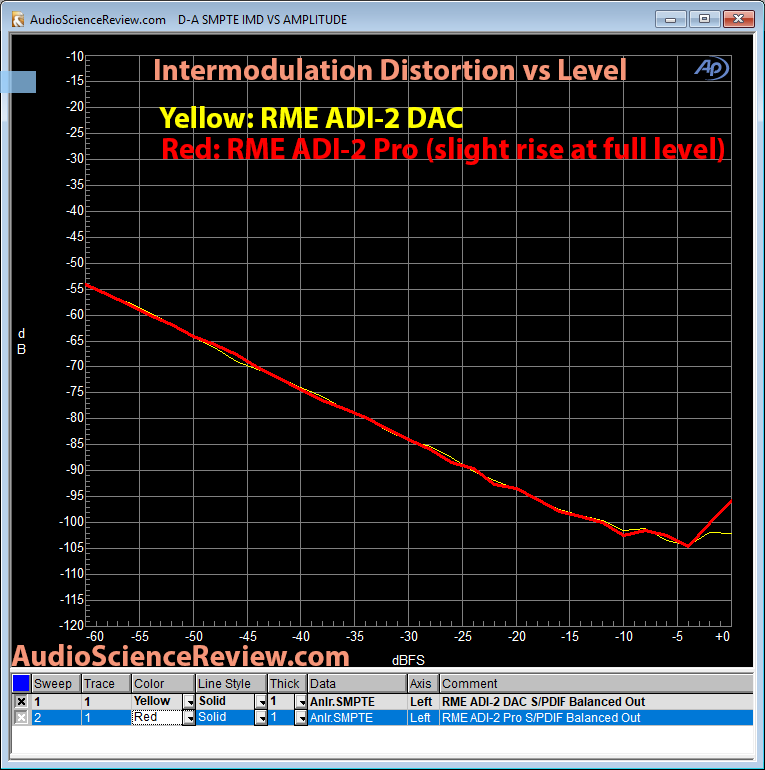Click the Comment column header
765x770 pixels.
click(596, 684)
